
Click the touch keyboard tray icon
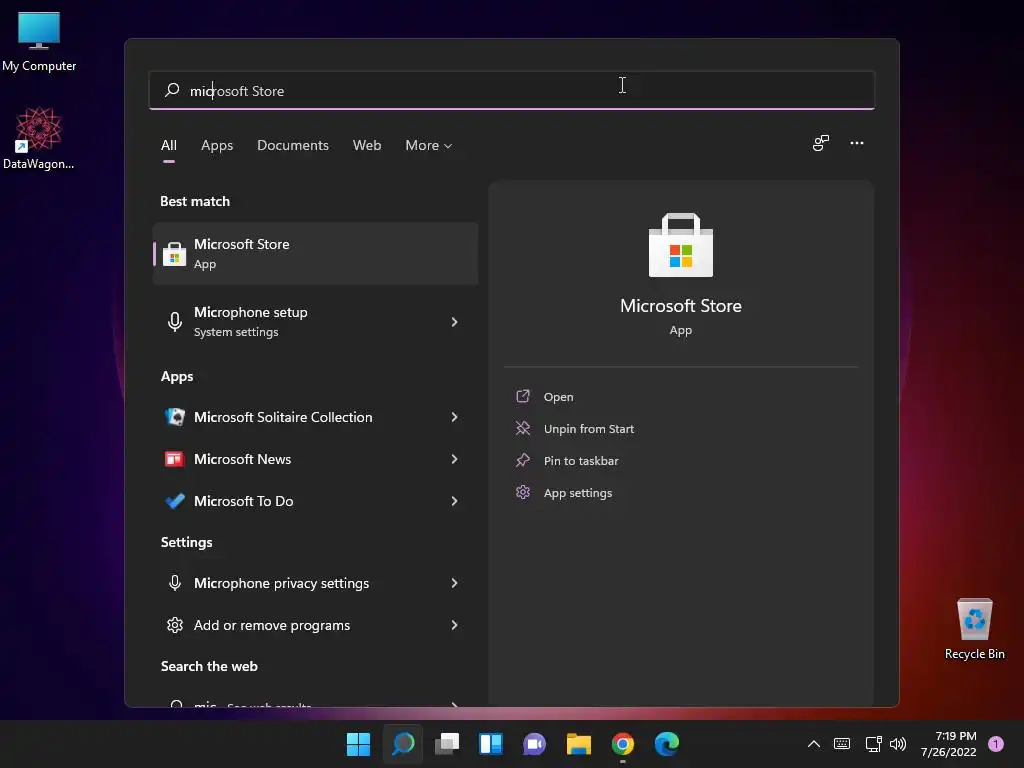point(842,744)
